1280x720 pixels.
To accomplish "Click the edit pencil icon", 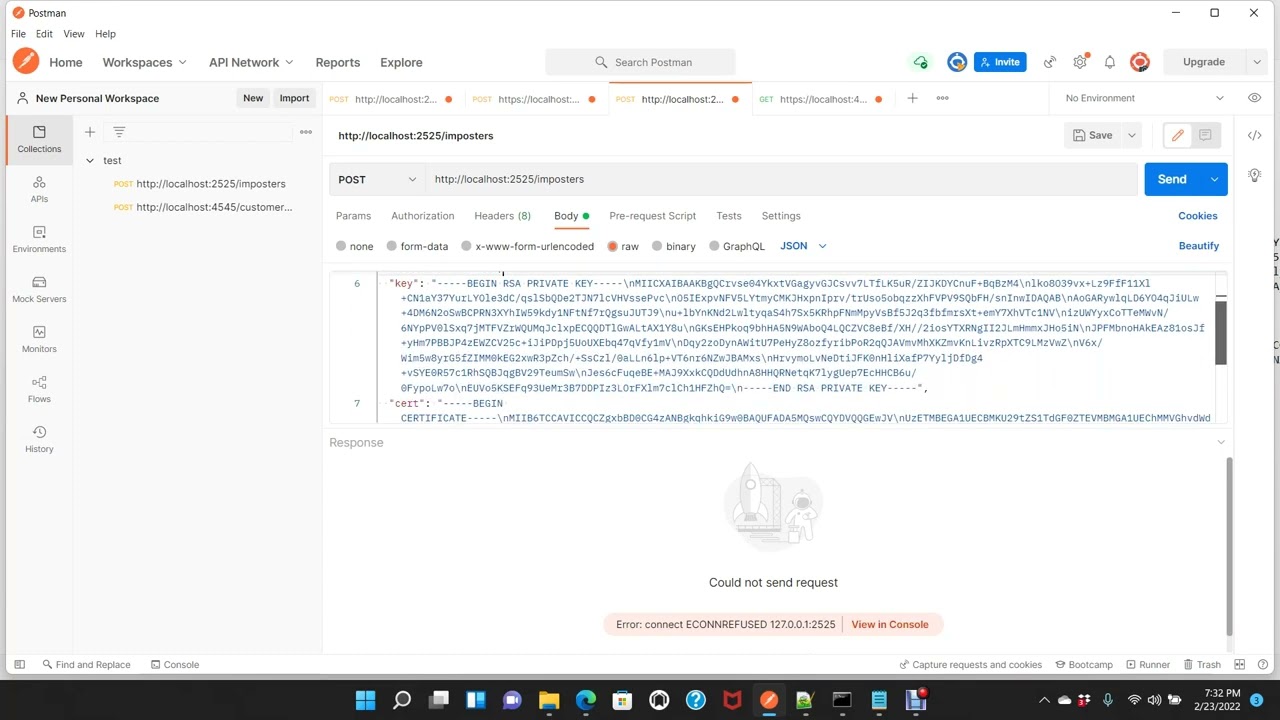I will (x=1178, y=135).
